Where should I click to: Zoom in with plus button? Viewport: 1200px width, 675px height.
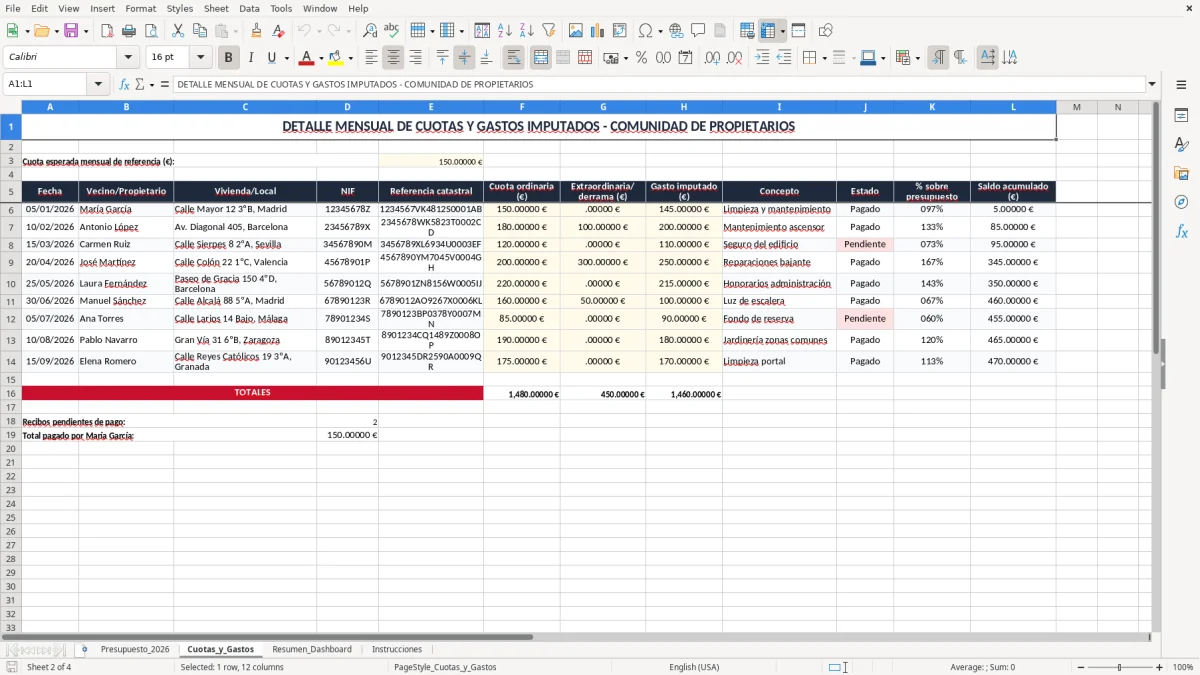(1159, 667)
